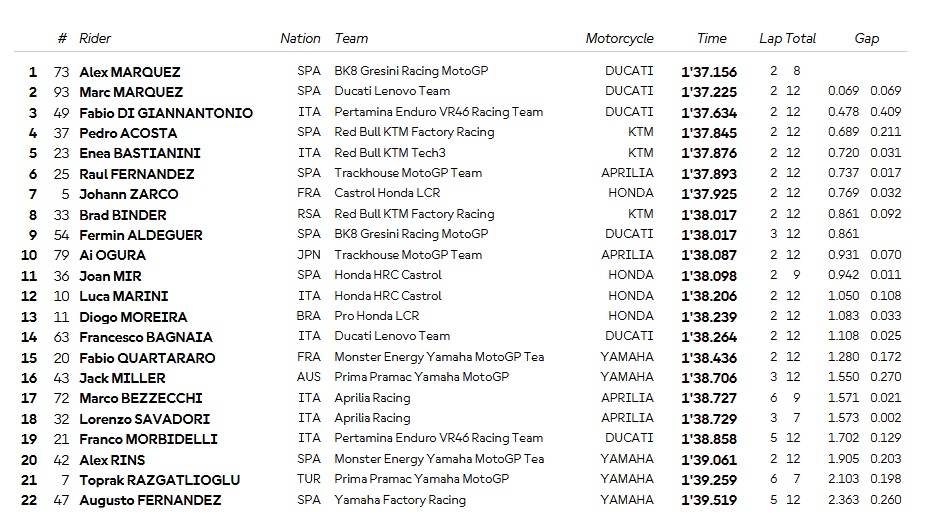Screen dimensions: 931x519
Task: Click the Gap column header
Action: click(x=866, y=39)
